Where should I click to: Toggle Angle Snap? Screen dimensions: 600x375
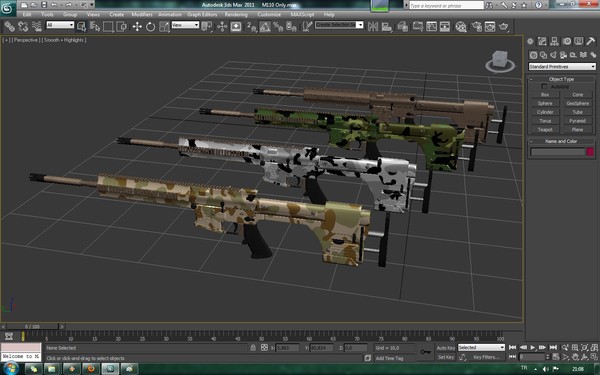point(265,26)
